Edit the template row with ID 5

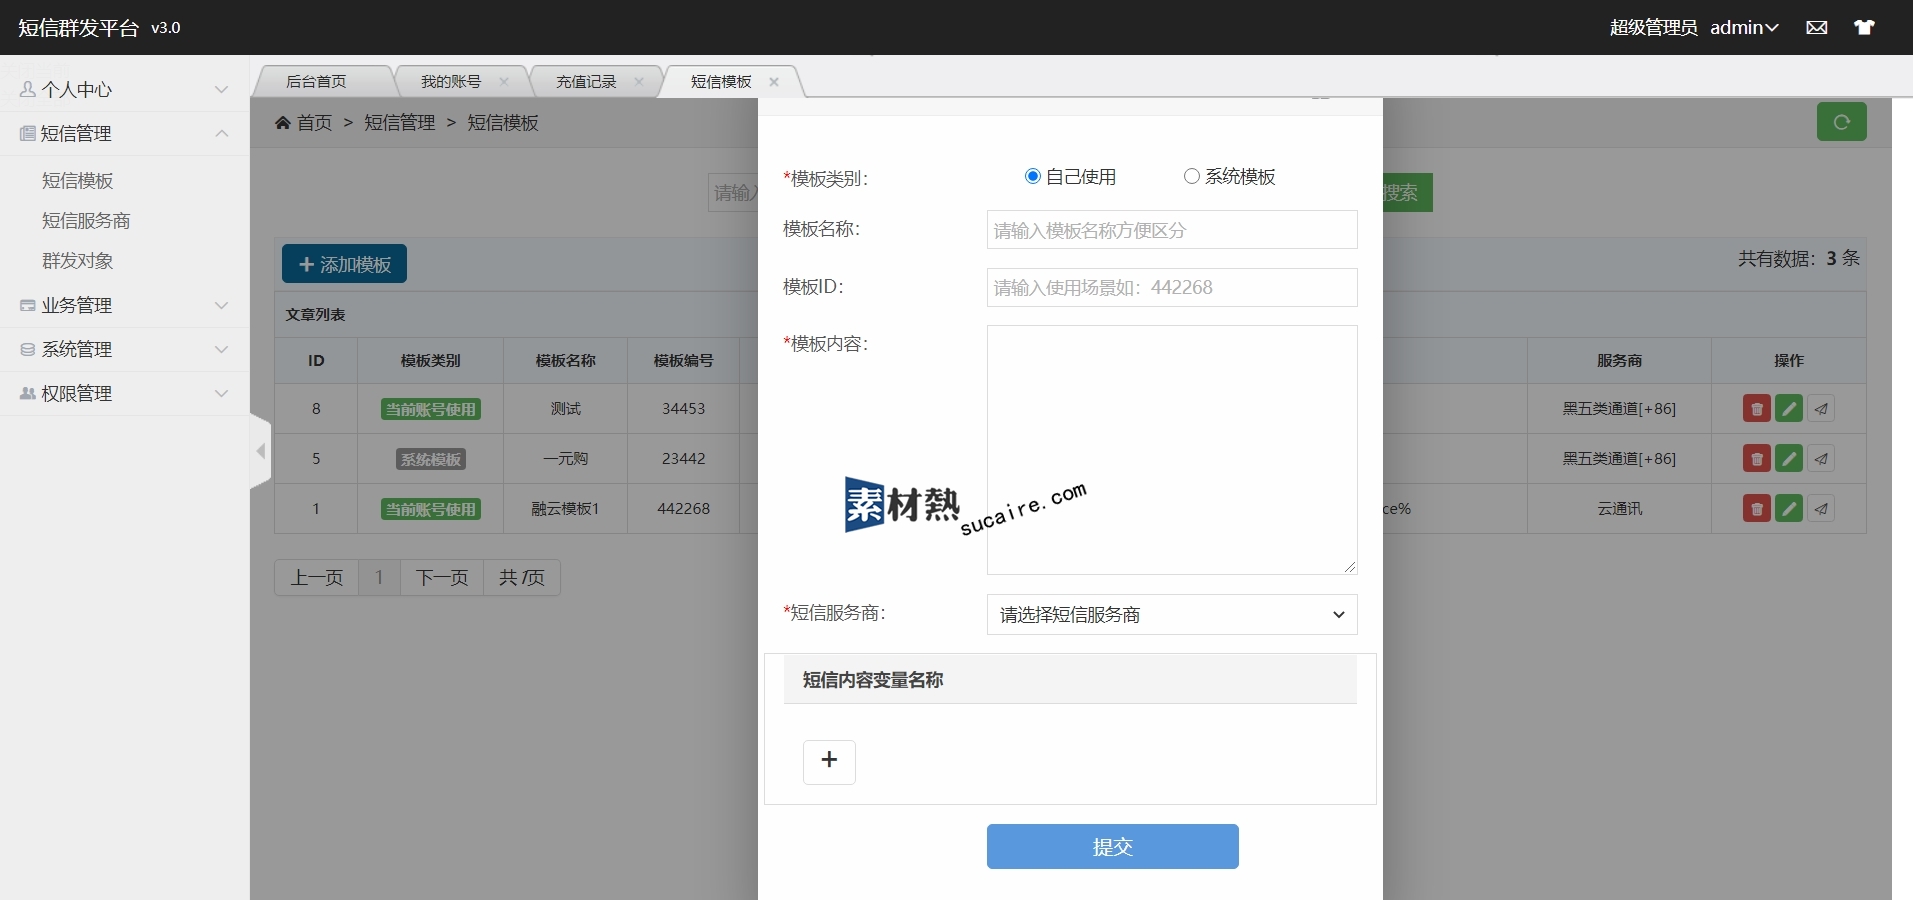pos(1789,459)
